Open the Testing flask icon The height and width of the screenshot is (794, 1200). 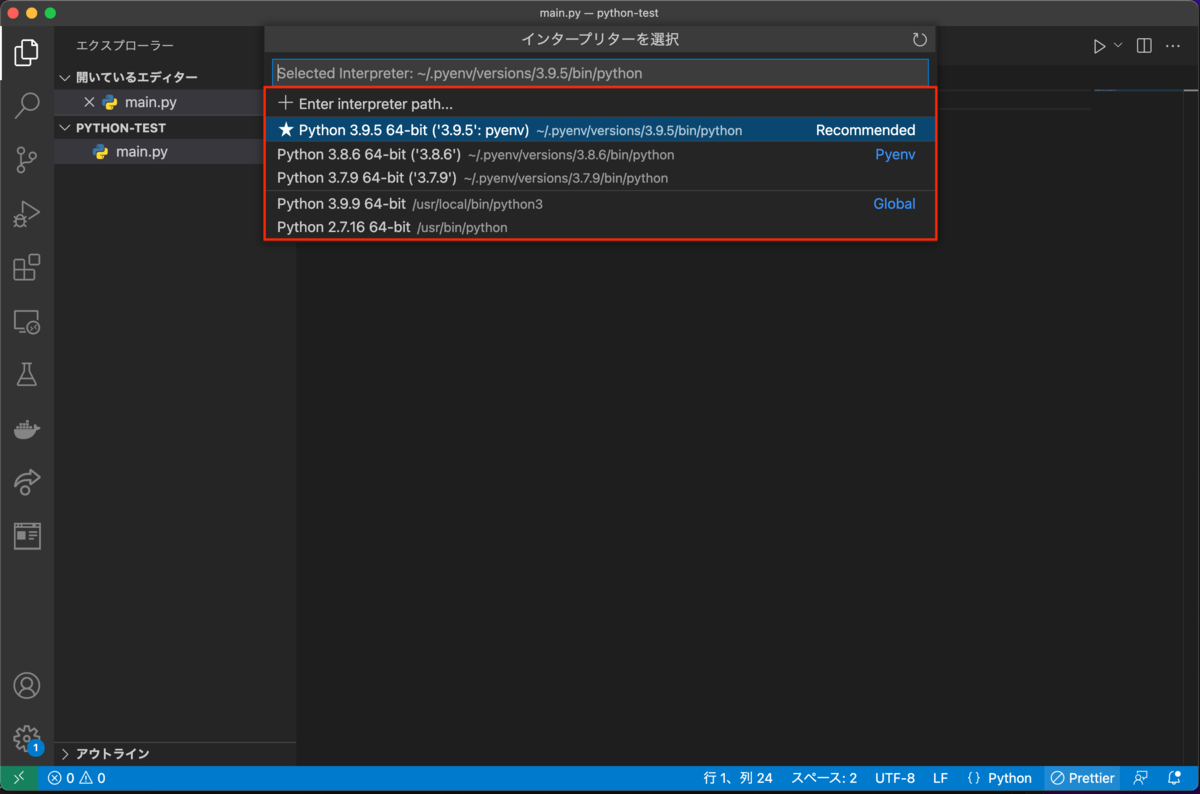pos(27,375)
